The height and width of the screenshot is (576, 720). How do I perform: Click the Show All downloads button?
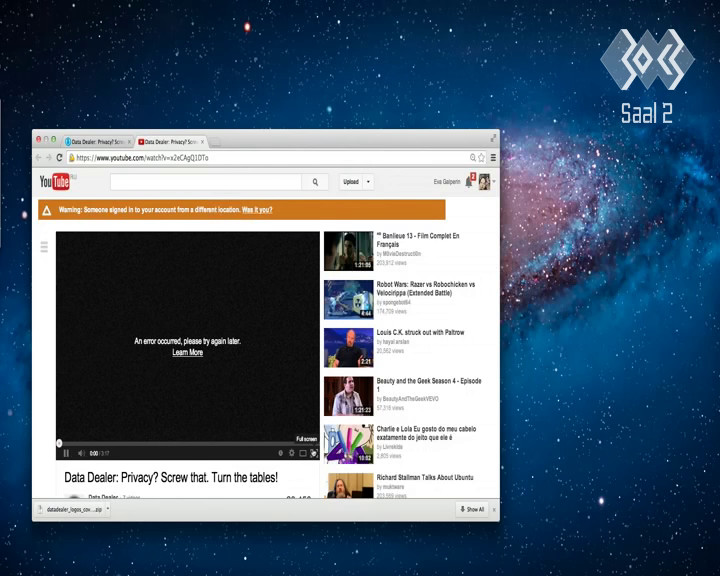coord(472,509)
